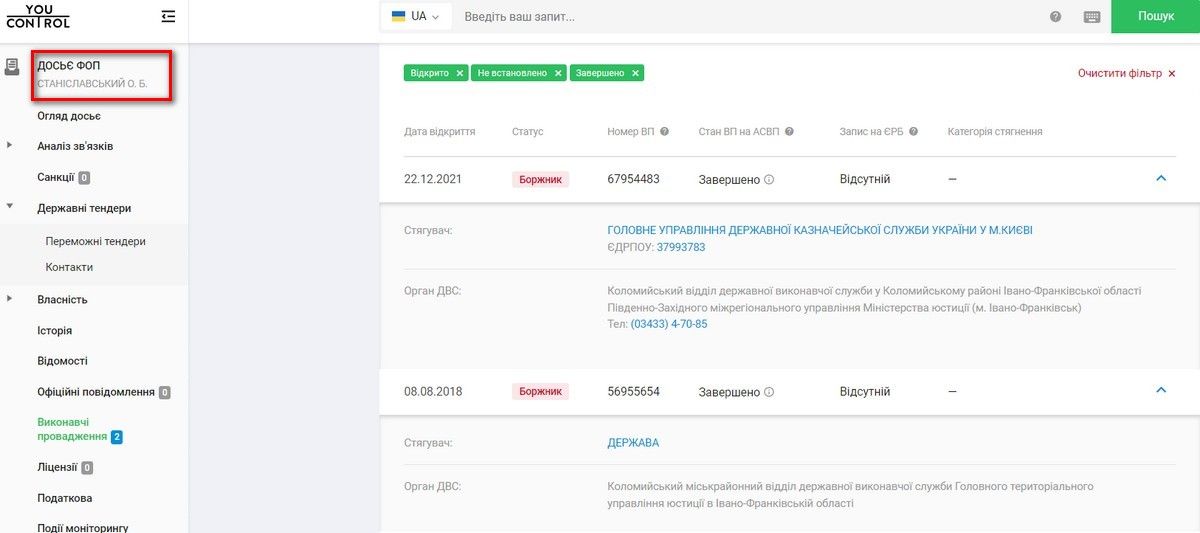Remove the Завершено filter tag
The height and width of the screenshot is (533, 1200).
(635, 73)
